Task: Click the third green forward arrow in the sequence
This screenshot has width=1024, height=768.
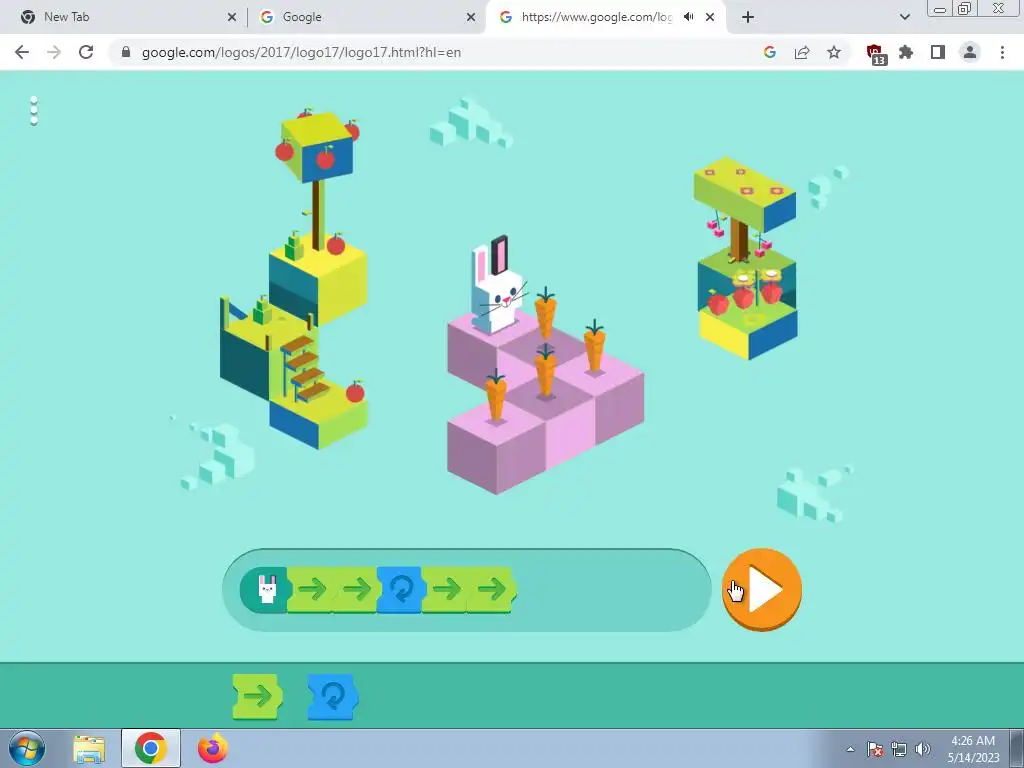Action: (x=446, y=590)
